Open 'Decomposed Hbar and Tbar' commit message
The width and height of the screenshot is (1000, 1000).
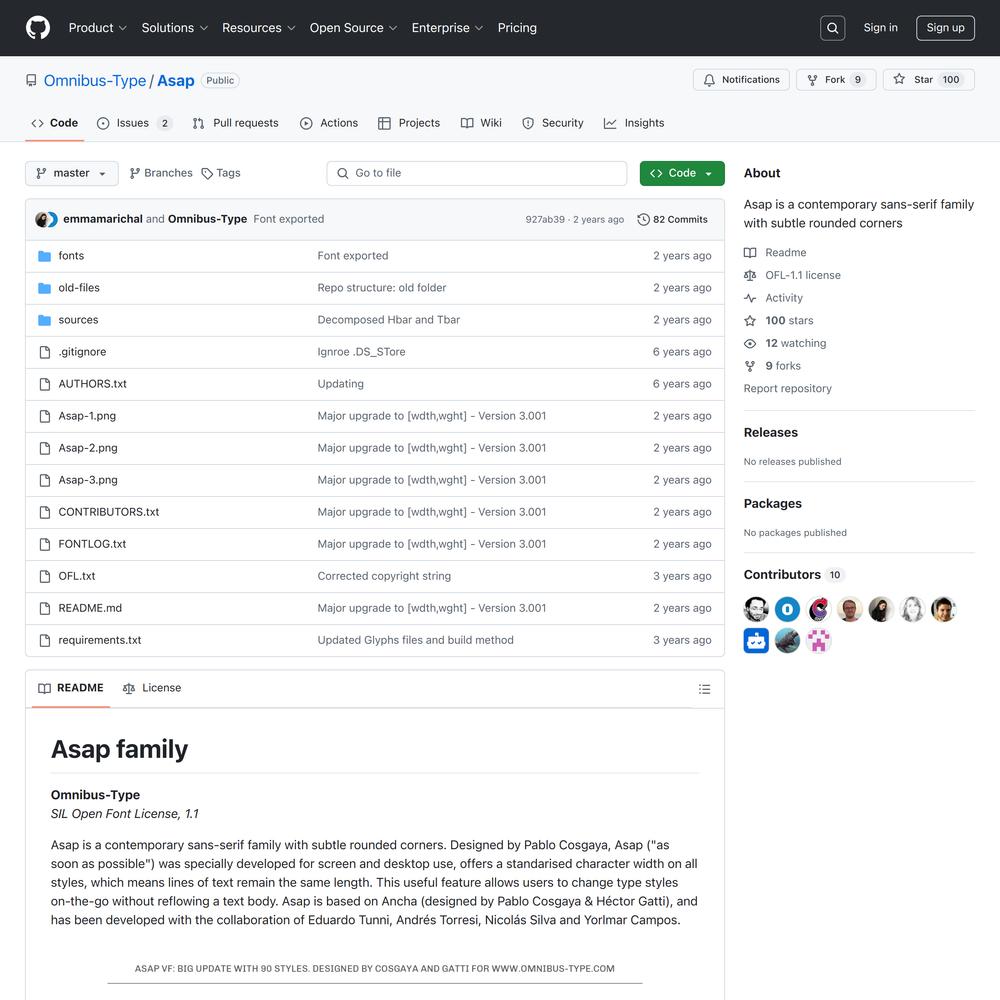388,320
